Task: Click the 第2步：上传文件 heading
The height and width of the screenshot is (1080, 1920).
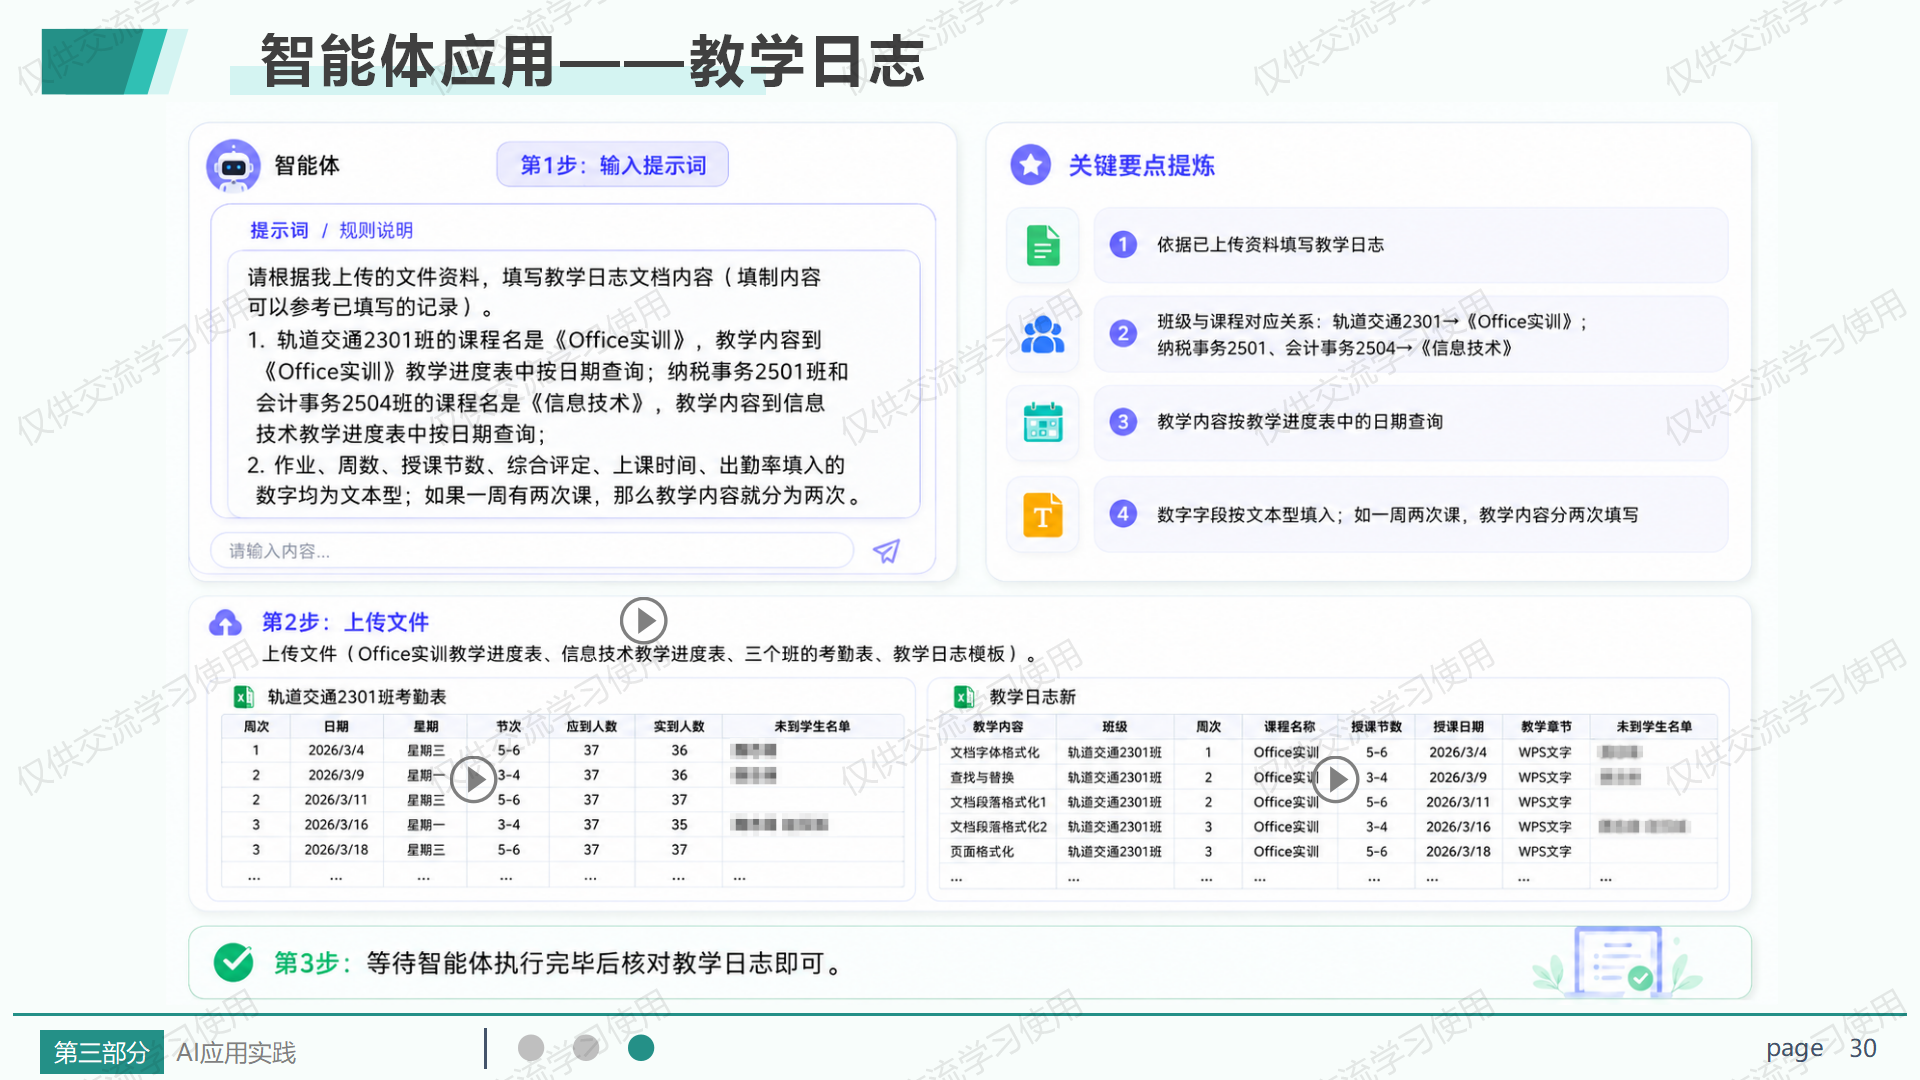Action: (345, 622)
